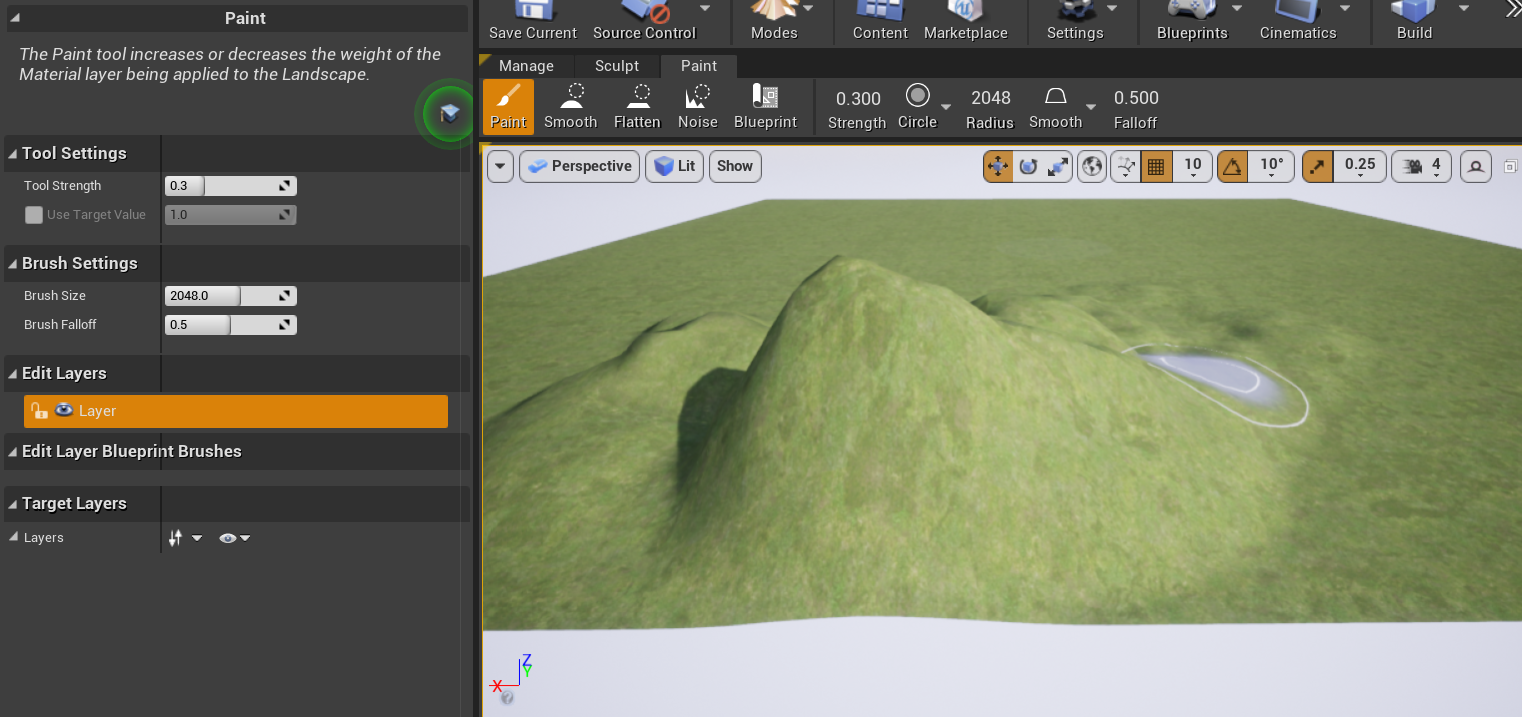Toggle the Use Target Value checkbox
Screen dimensions: 1522x717
click(x=34, y=215)
